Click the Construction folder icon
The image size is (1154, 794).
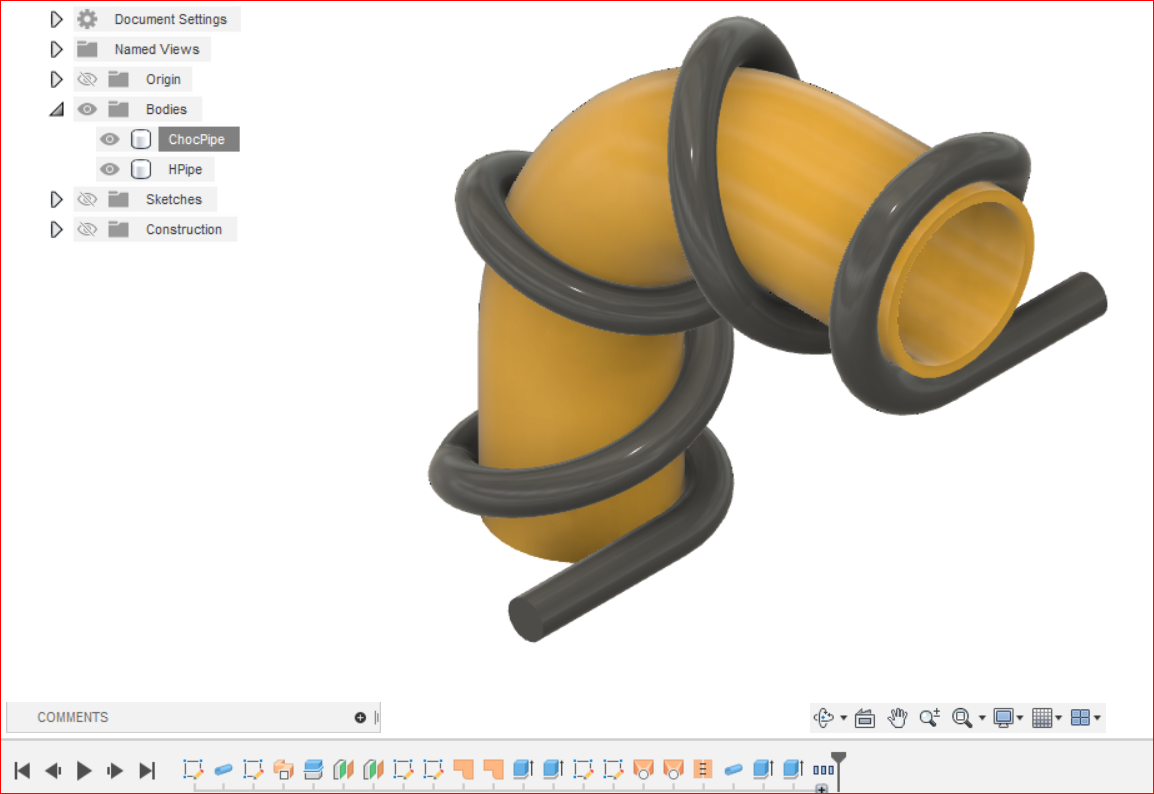118,230
